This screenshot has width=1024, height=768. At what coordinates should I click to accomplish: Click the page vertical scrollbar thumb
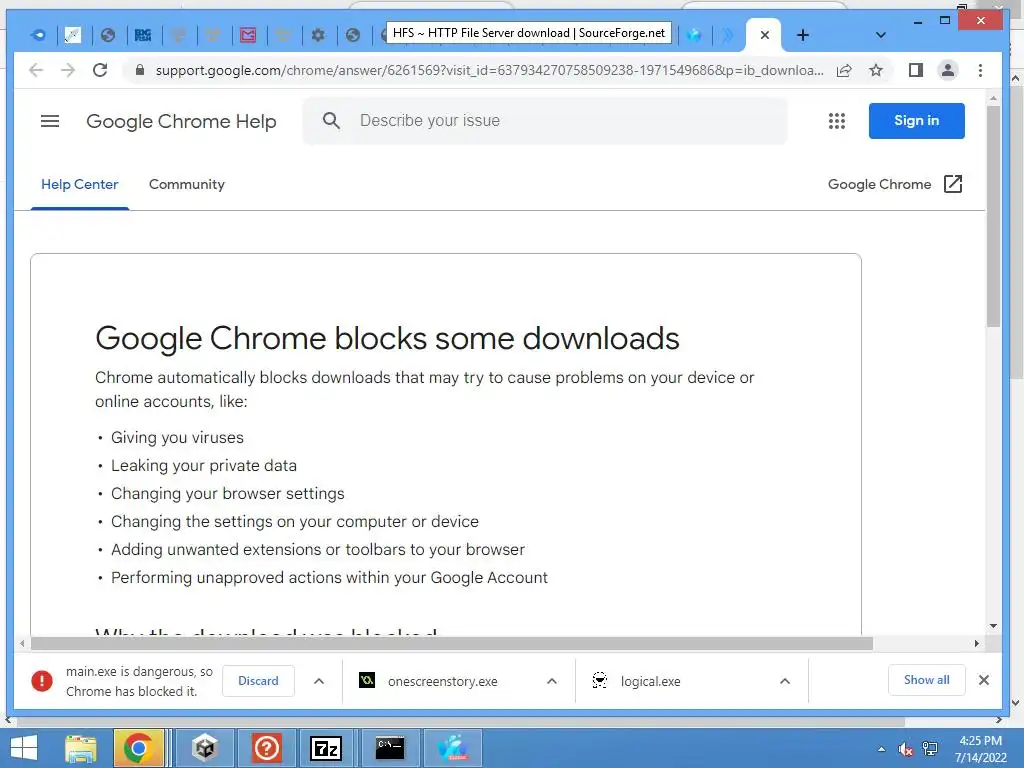point(993,216)
